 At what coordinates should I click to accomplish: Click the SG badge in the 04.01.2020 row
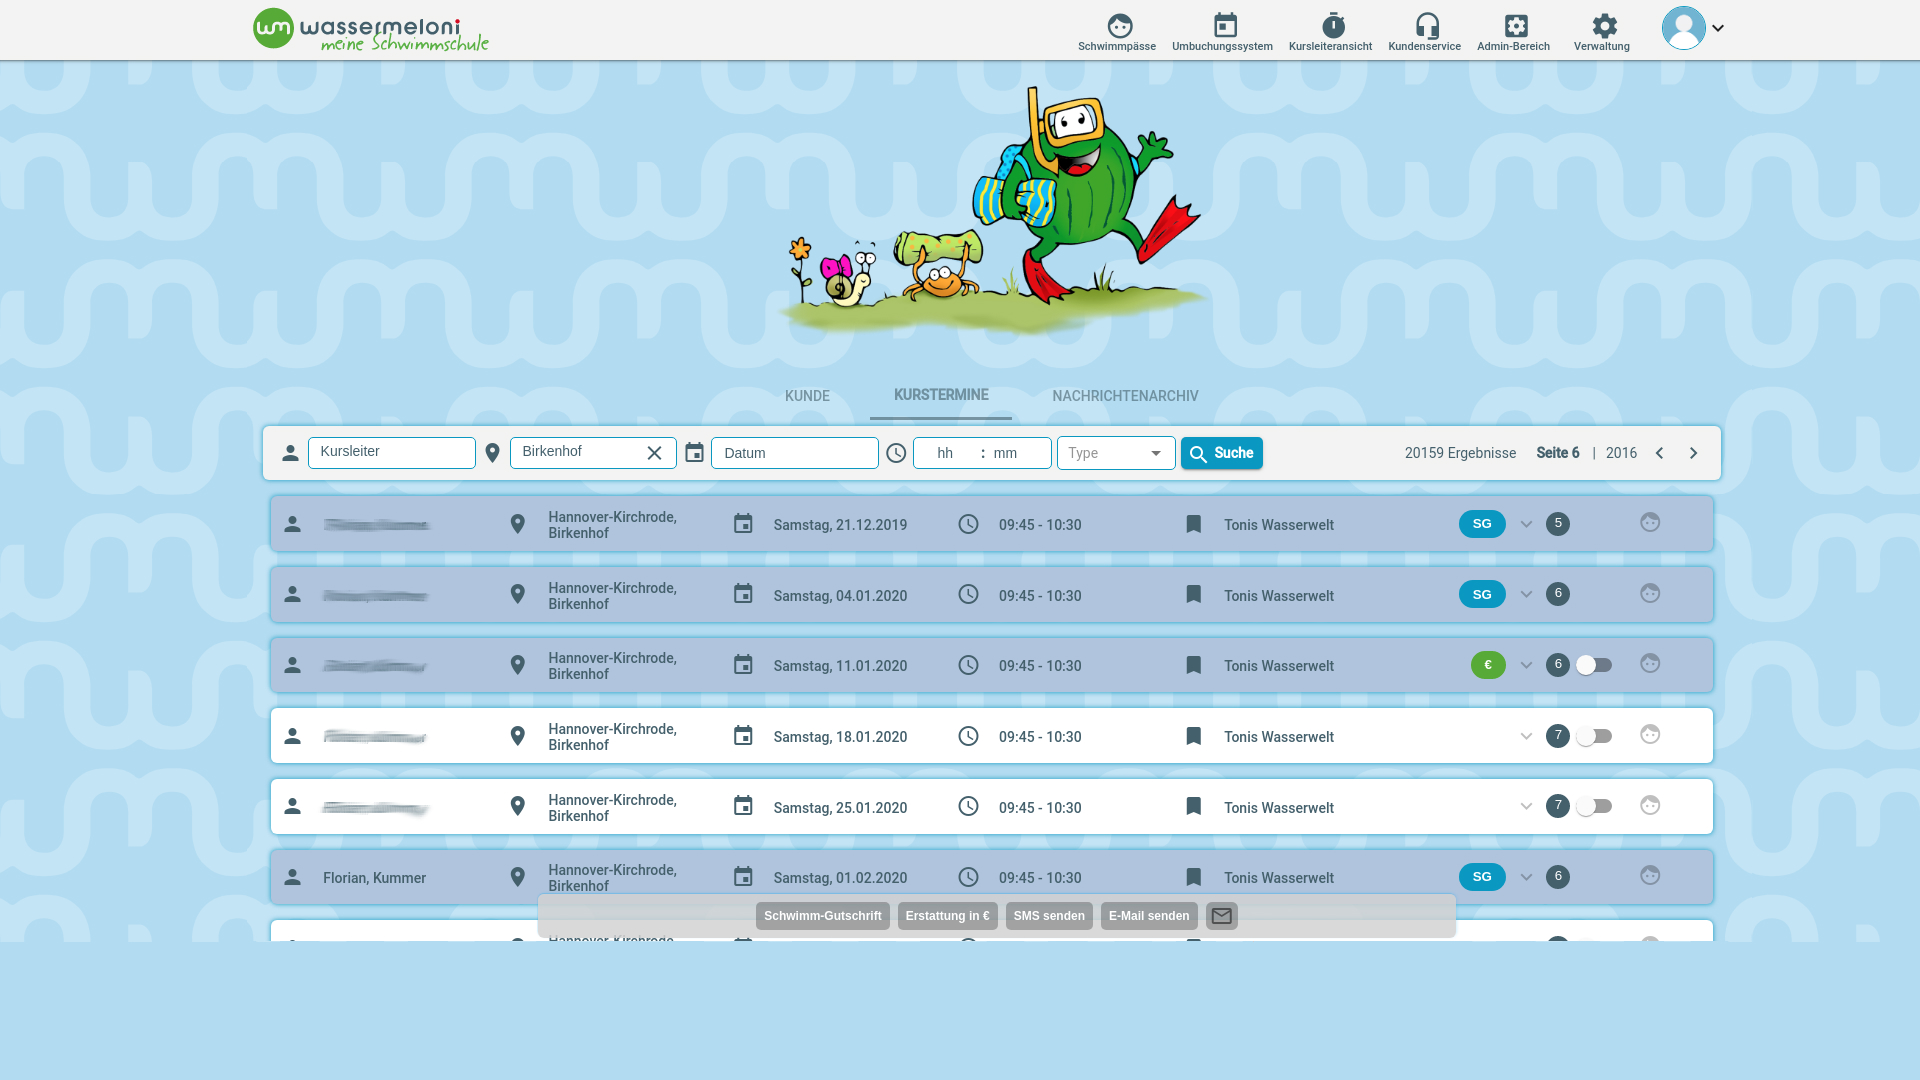[x=1482, y=594]
